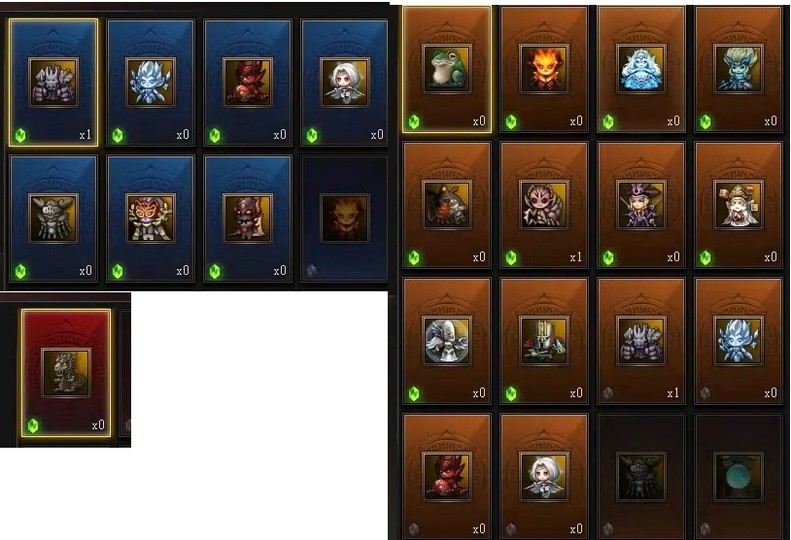Pick the blue card's white-haired girl
The width and height of the screenshot is (791, 540).
(345, 83)
